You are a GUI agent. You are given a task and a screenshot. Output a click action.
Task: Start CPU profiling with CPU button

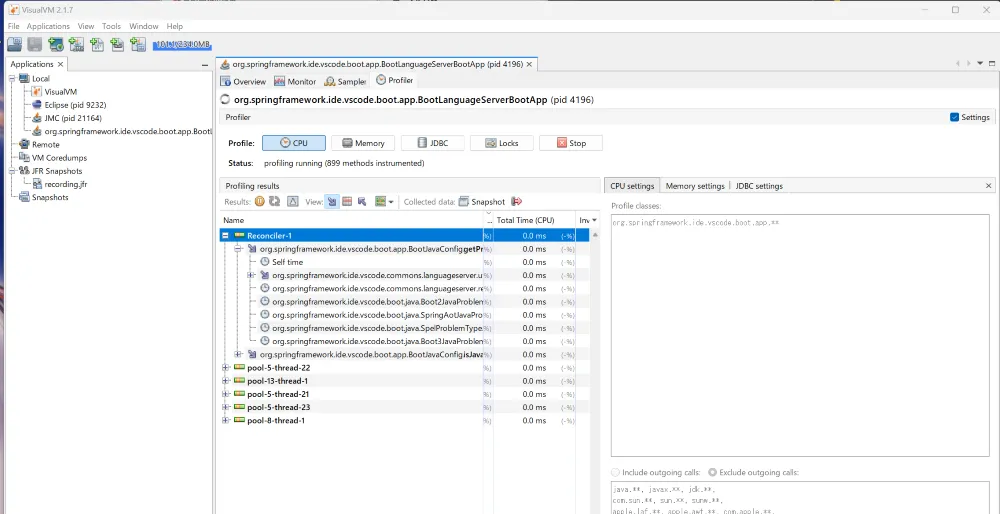click(x=294, y=143)
